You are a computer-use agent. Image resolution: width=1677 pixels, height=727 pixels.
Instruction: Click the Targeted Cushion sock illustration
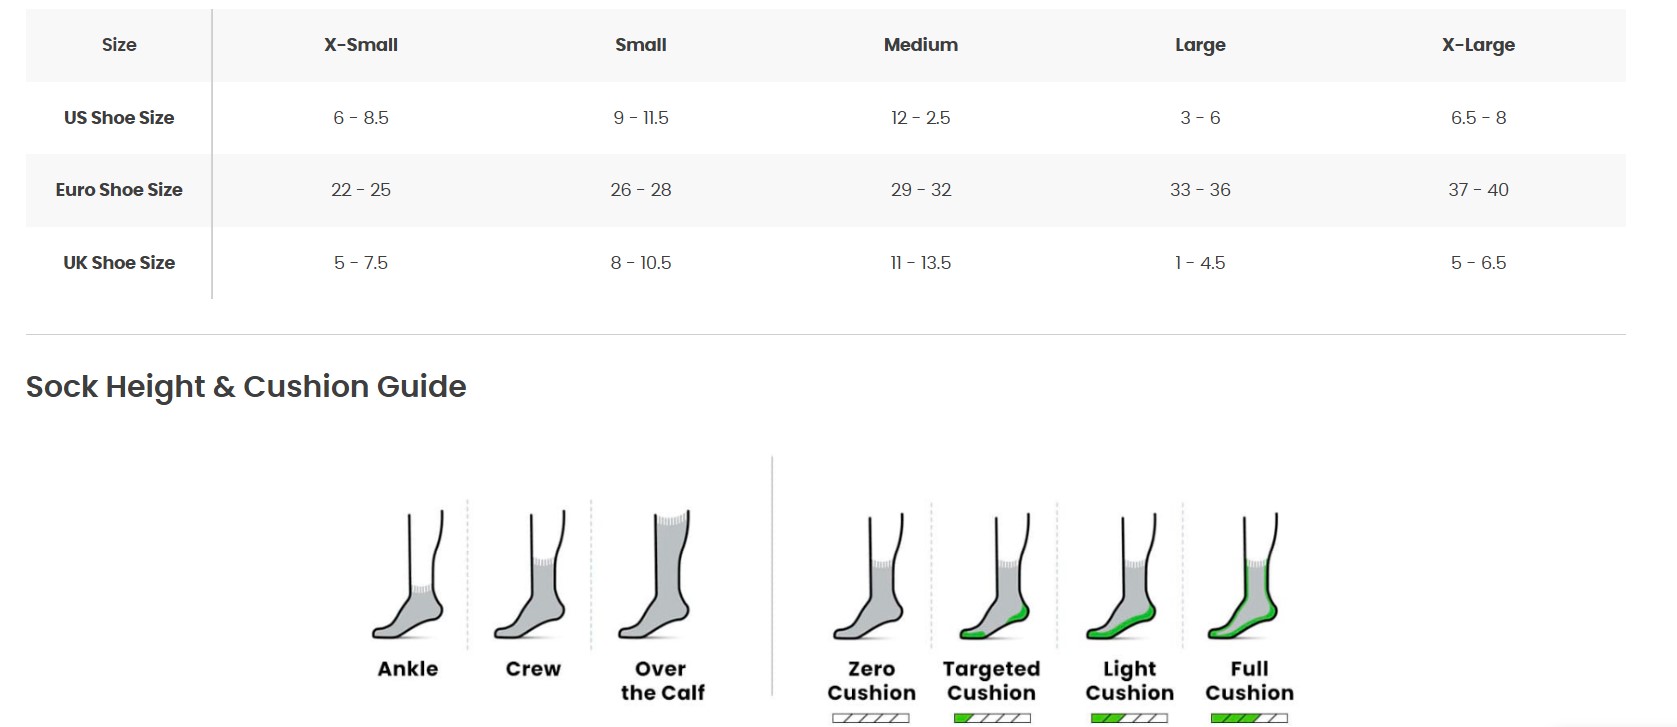click(995, 577)
